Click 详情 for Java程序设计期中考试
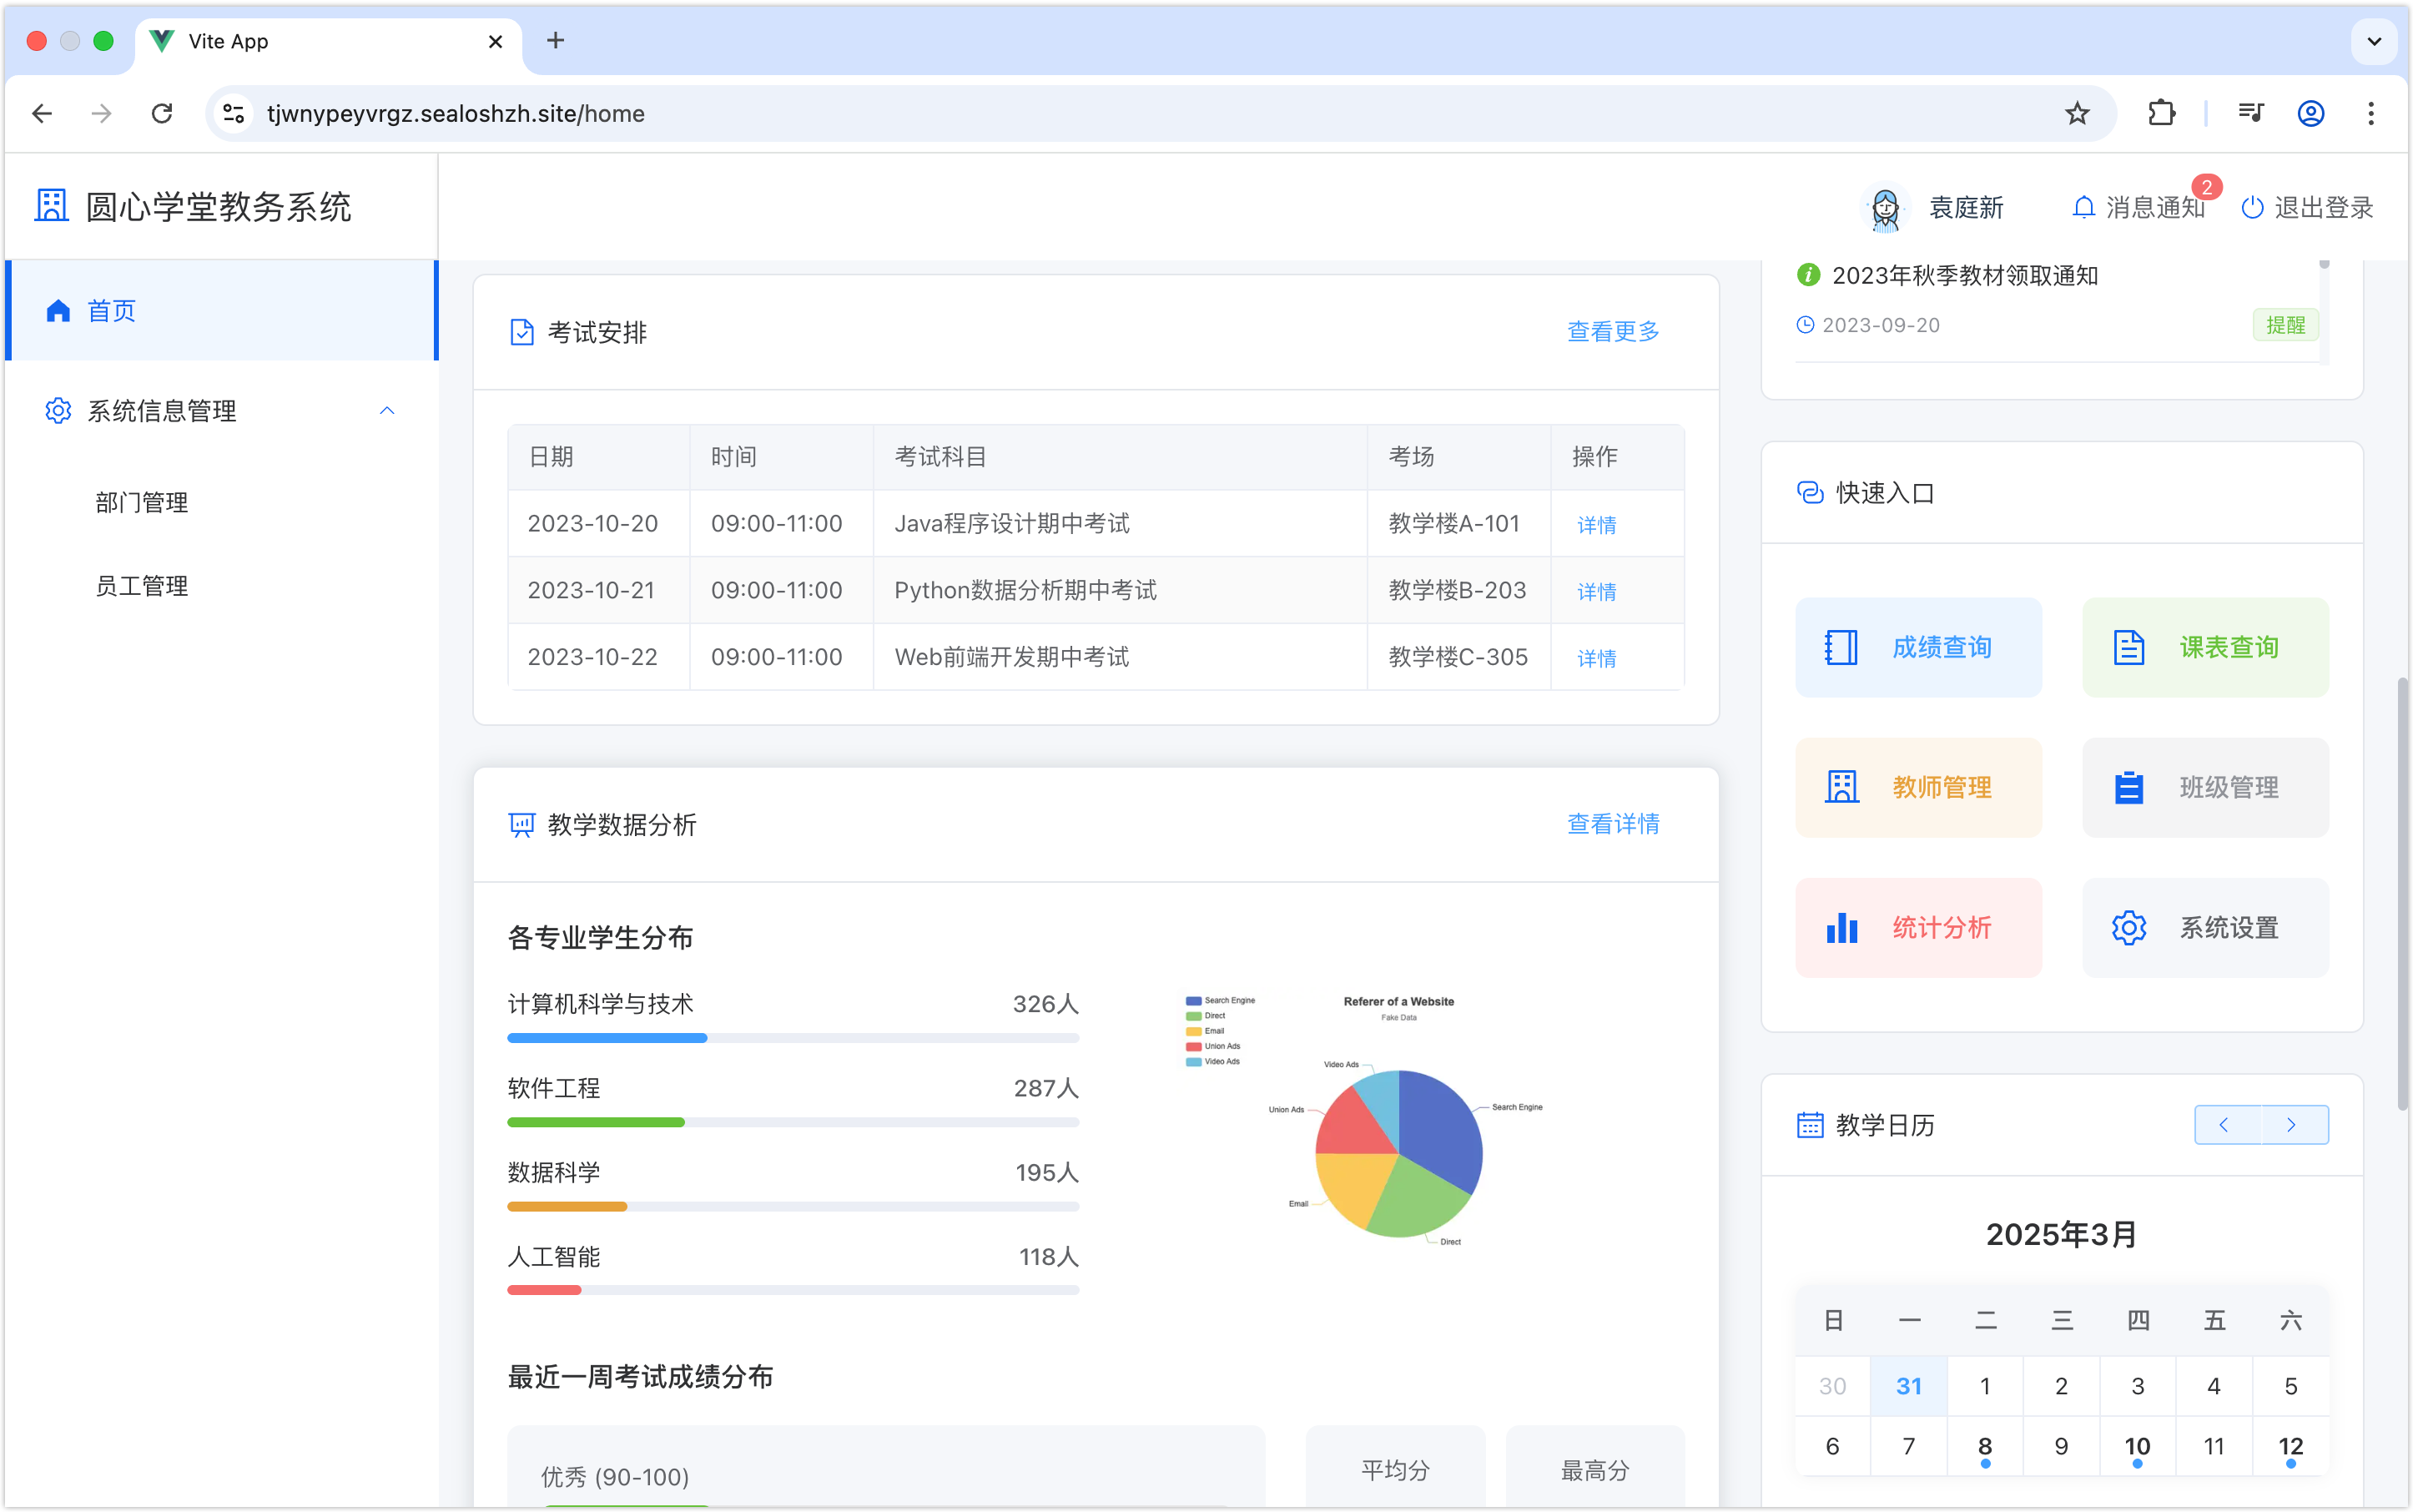 point(1596,525)
